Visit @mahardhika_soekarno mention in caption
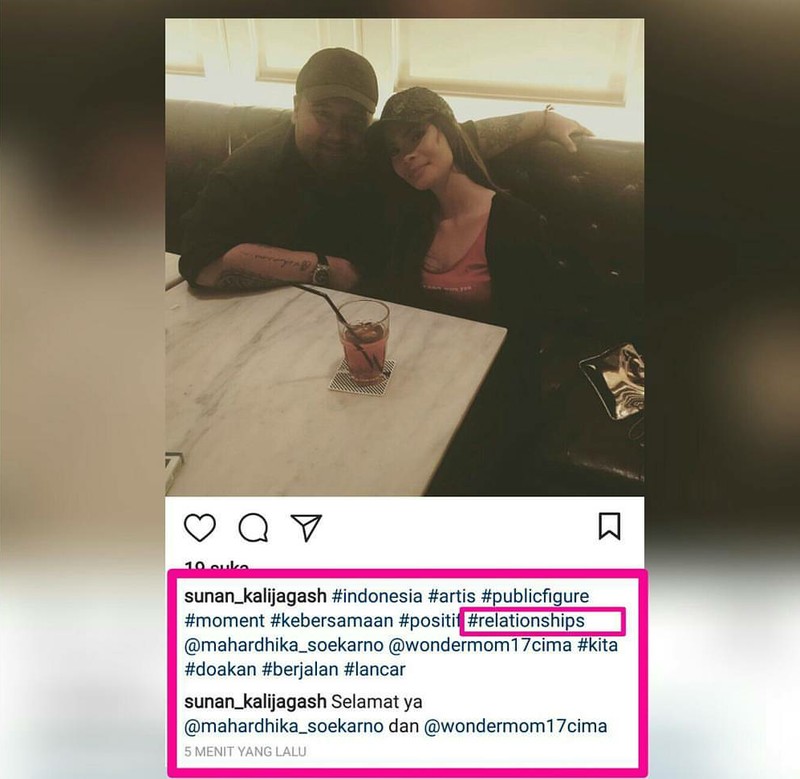 tap(284, 645)
